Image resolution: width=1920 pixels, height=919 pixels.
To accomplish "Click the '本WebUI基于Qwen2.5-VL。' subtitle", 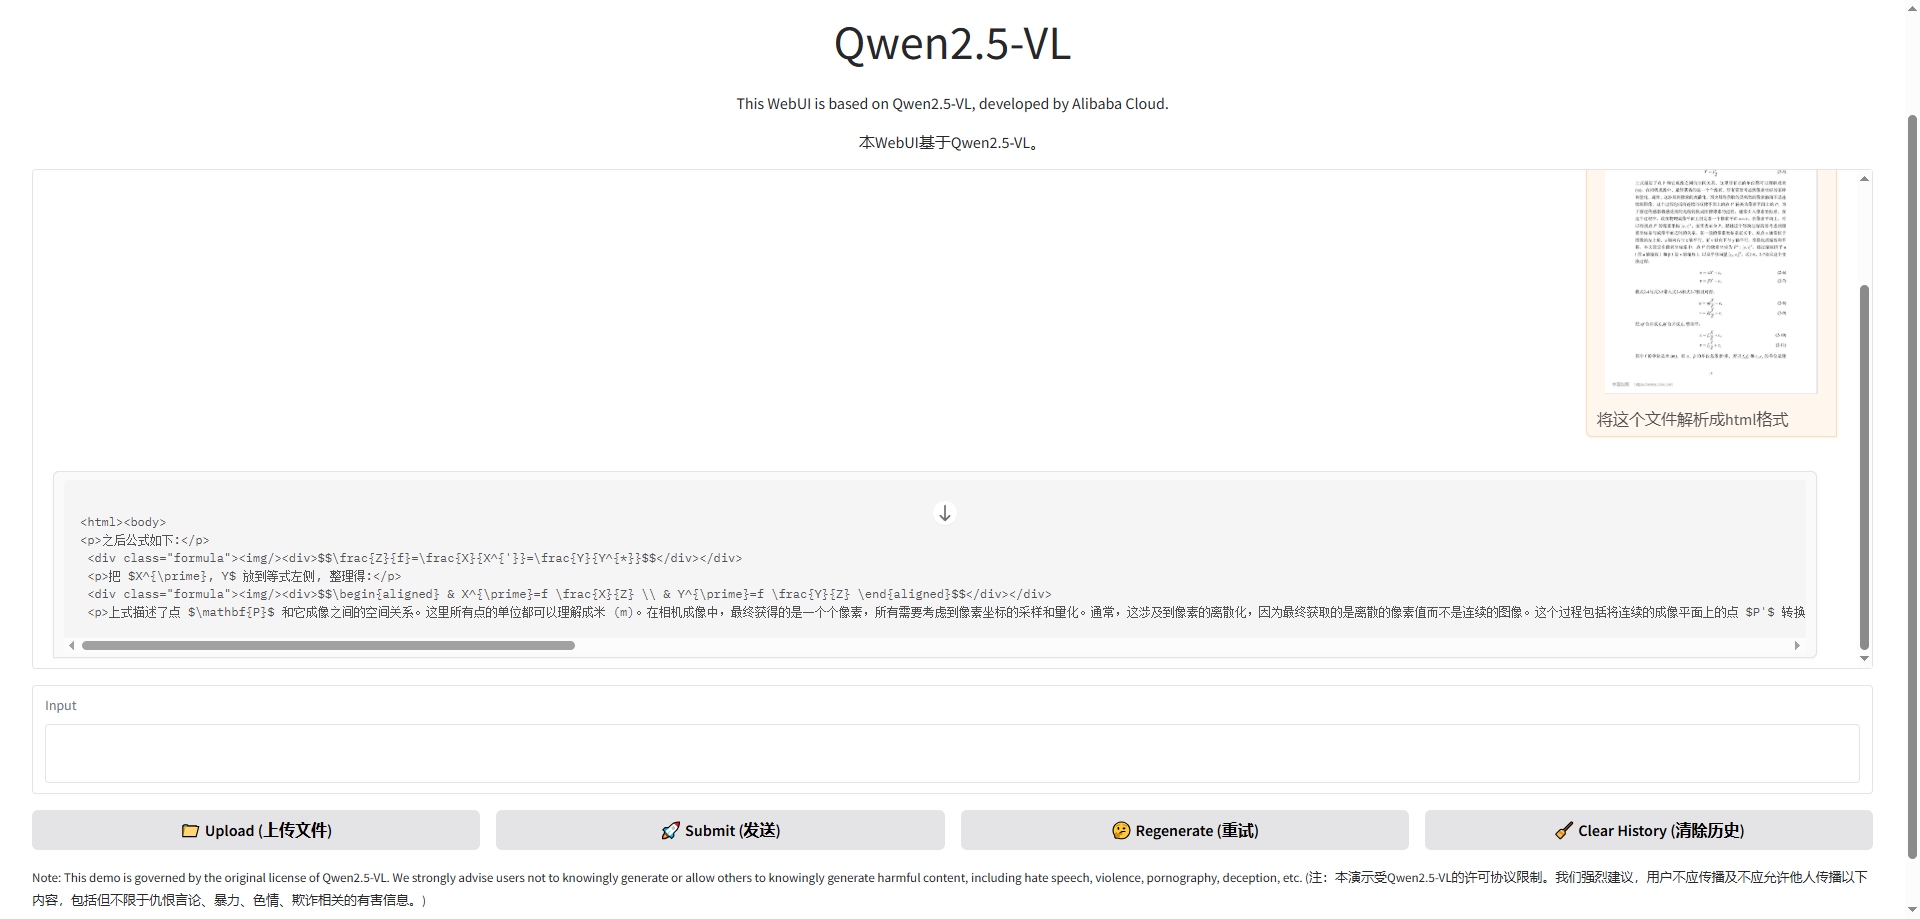I will tap(952, 143).
